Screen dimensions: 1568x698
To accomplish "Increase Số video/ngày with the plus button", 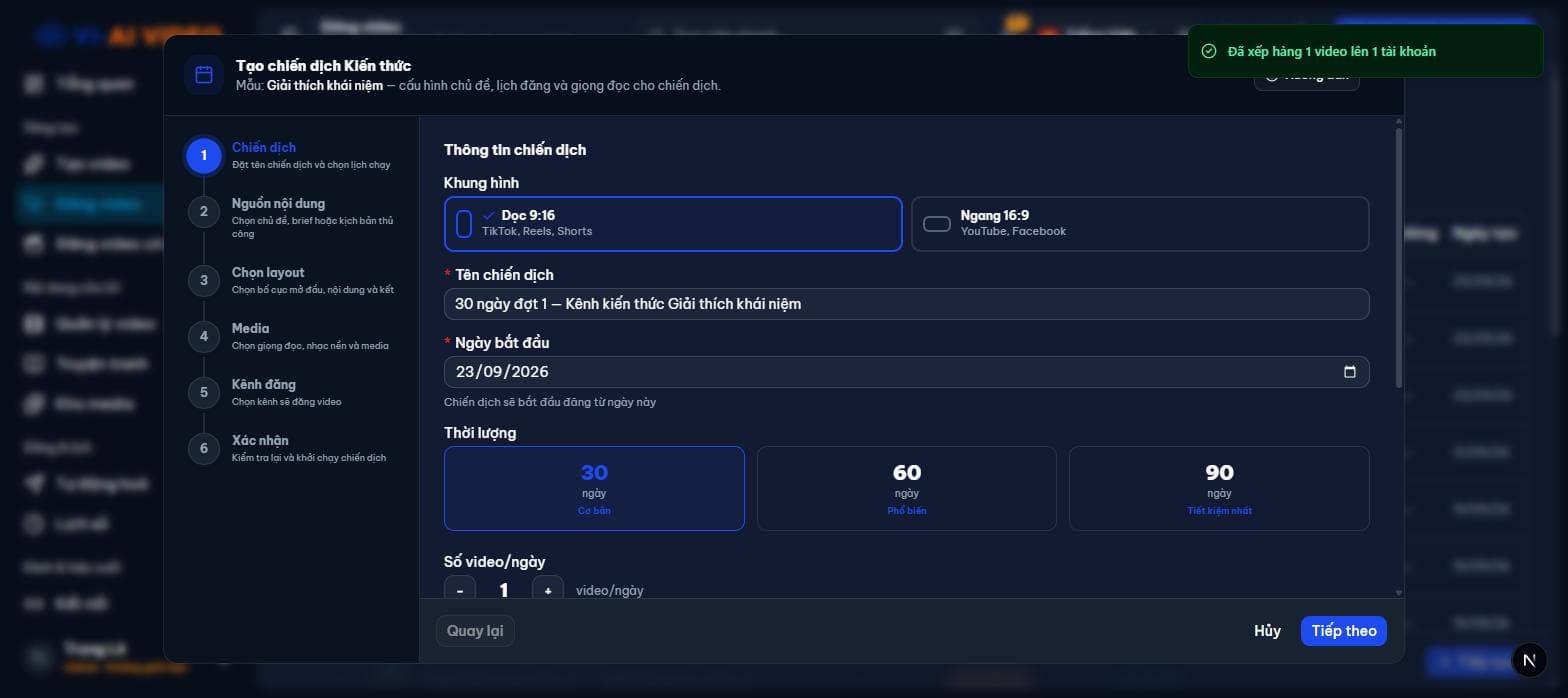I will tap(548, 590).
